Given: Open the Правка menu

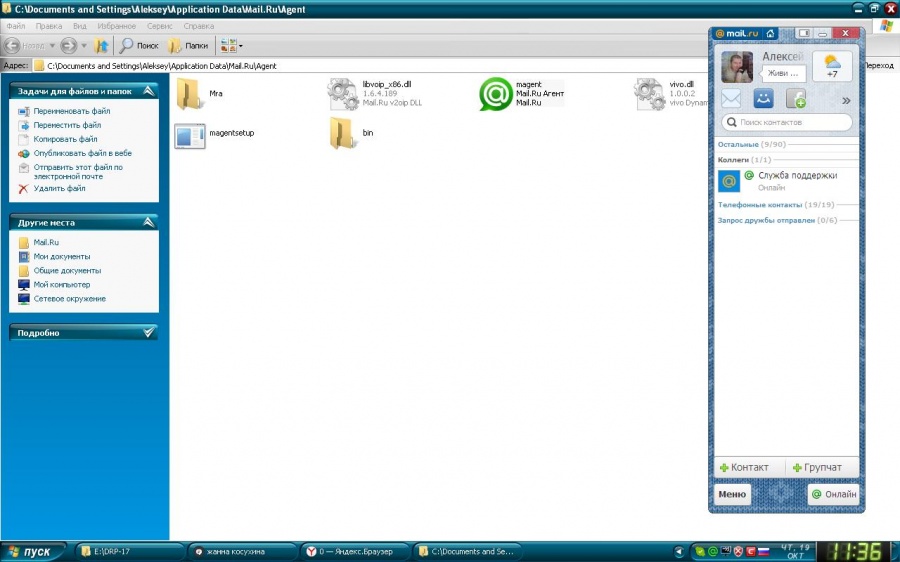Looking at the screenshot, I should [49, 26].
